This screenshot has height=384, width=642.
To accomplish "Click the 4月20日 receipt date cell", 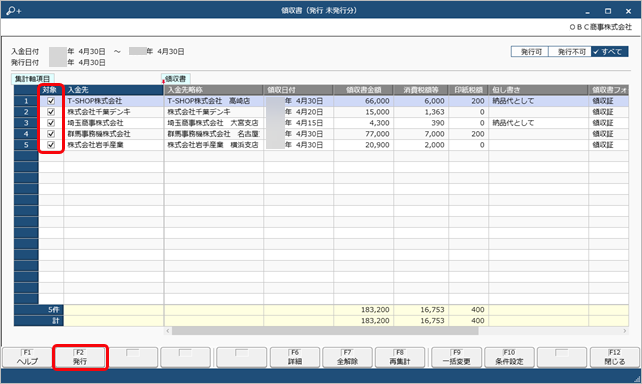I will click(298, 112).
